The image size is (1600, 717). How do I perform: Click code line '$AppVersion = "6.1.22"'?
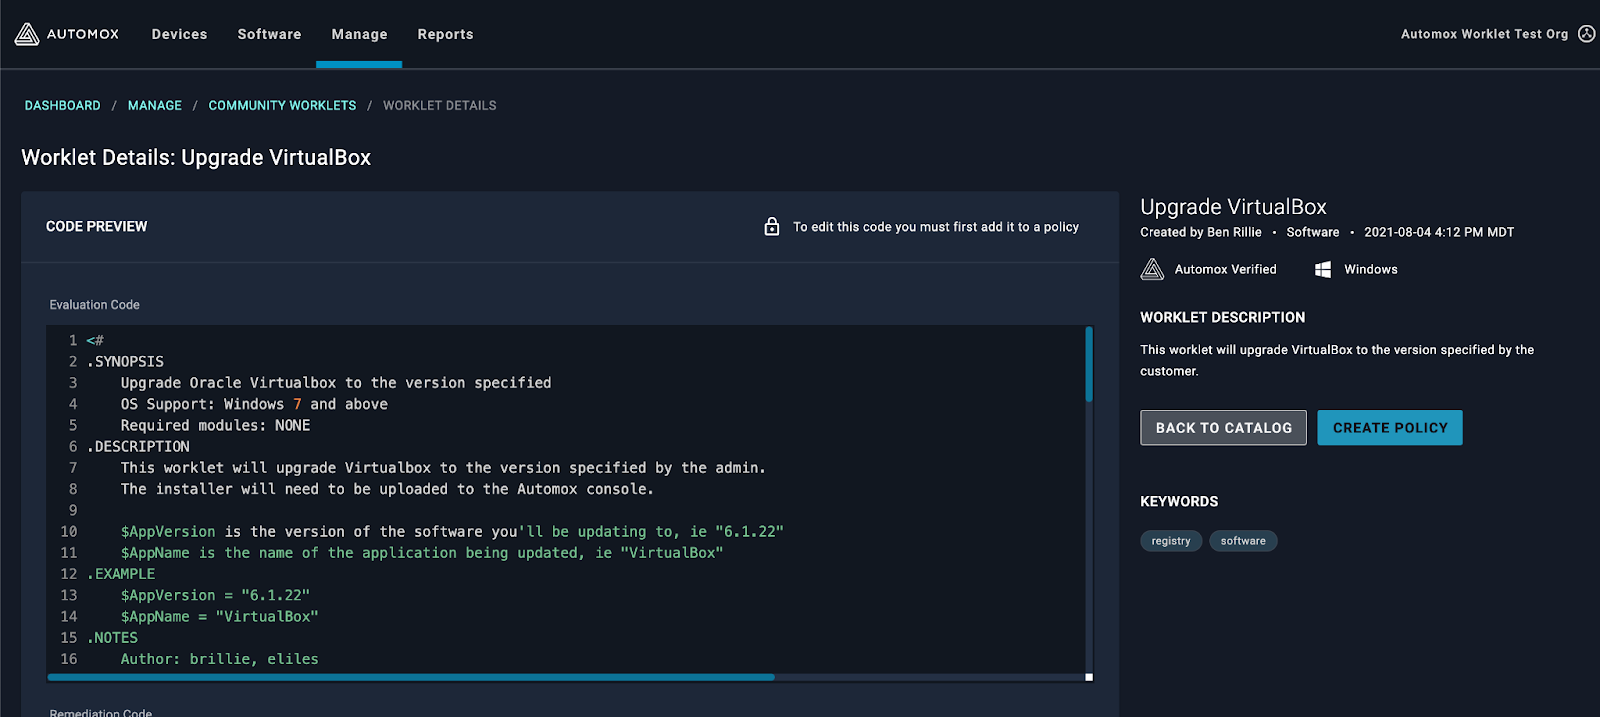215,596
